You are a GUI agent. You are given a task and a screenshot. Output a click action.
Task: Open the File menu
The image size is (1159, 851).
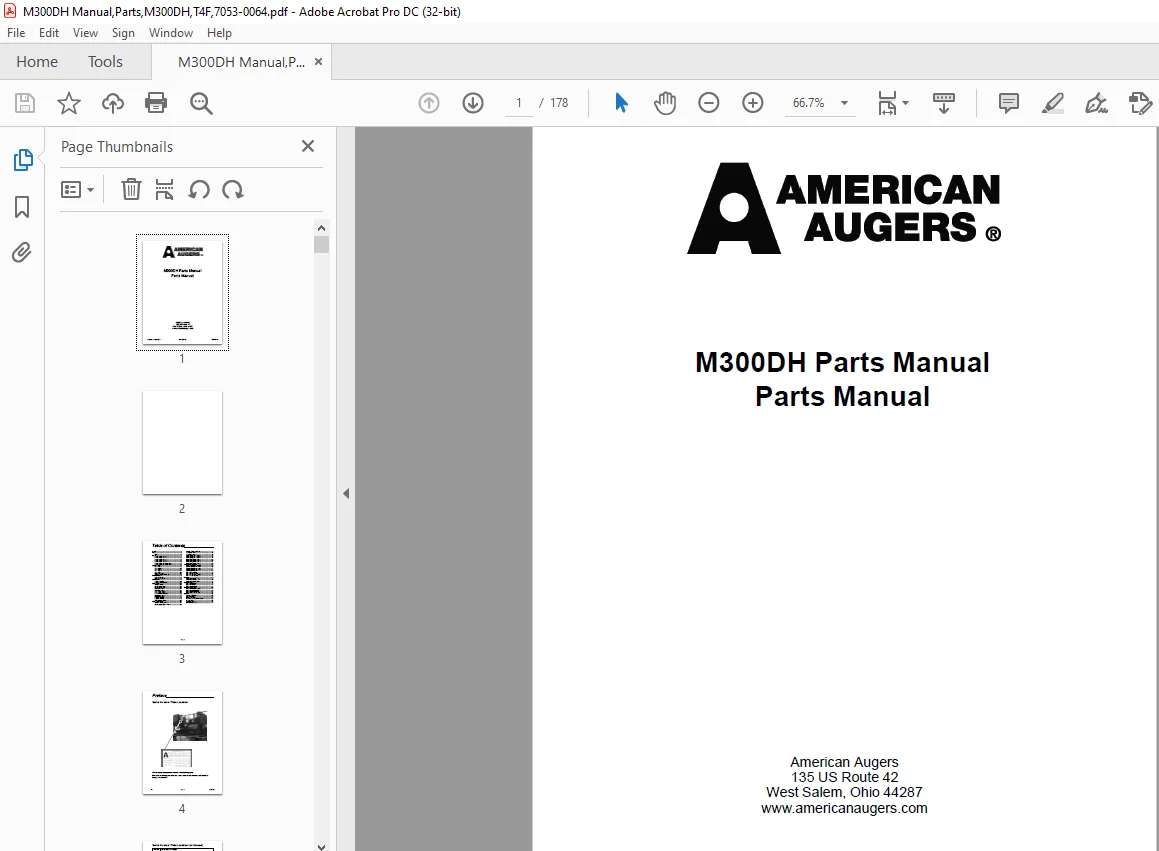point(16,33)
